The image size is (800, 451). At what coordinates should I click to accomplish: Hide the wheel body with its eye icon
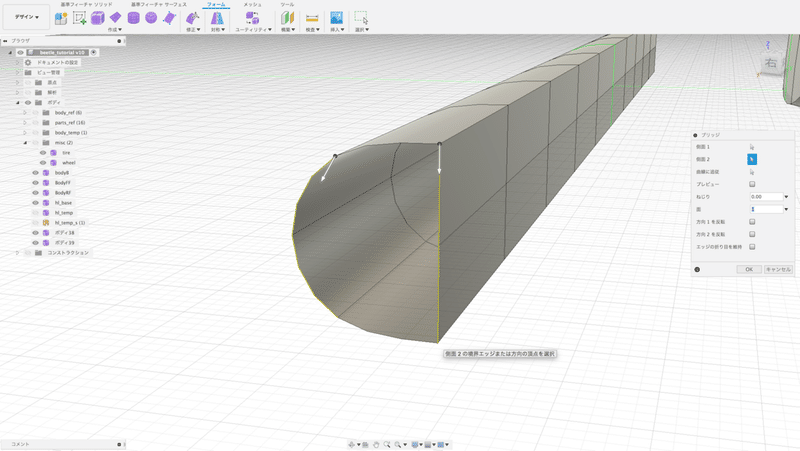click(43, 163)
